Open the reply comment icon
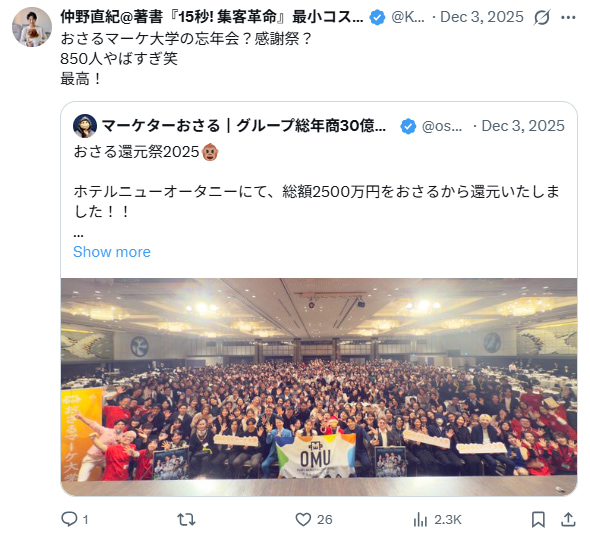590x536 pixels. pyautogui.click(x=70, y=519)
